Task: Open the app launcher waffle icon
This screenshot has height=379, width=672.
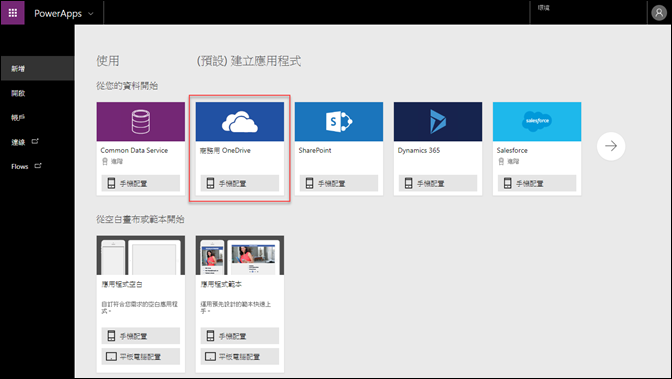Action: 13,13
